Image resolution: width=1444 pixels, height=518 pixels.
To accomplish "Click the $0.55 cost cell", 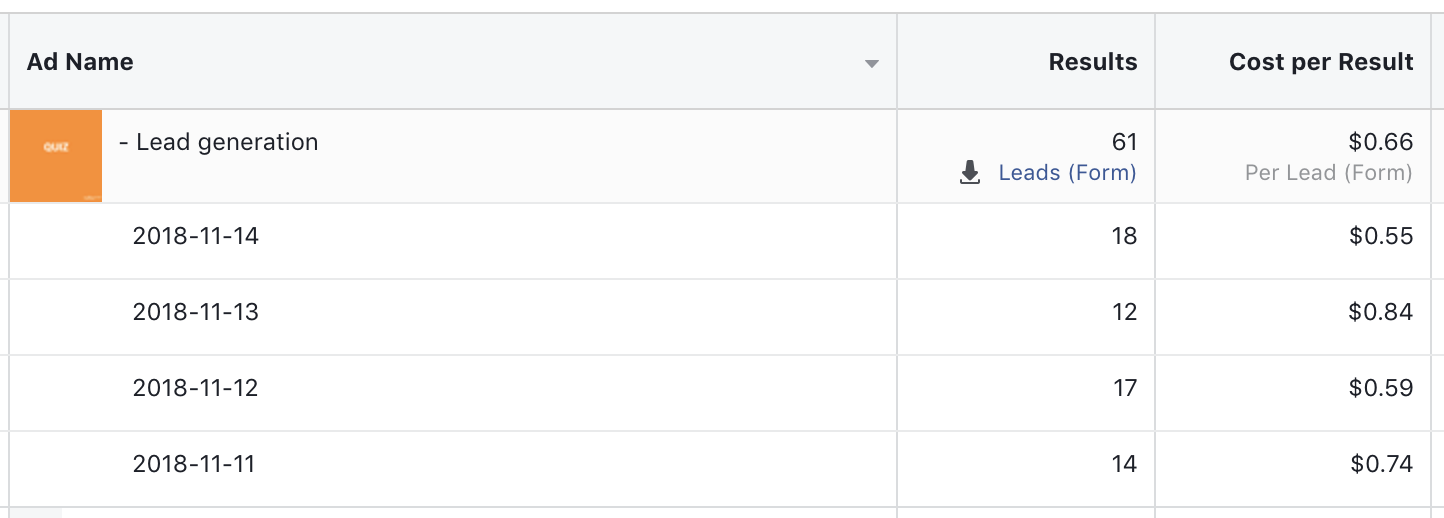I will pos(1381,236).
